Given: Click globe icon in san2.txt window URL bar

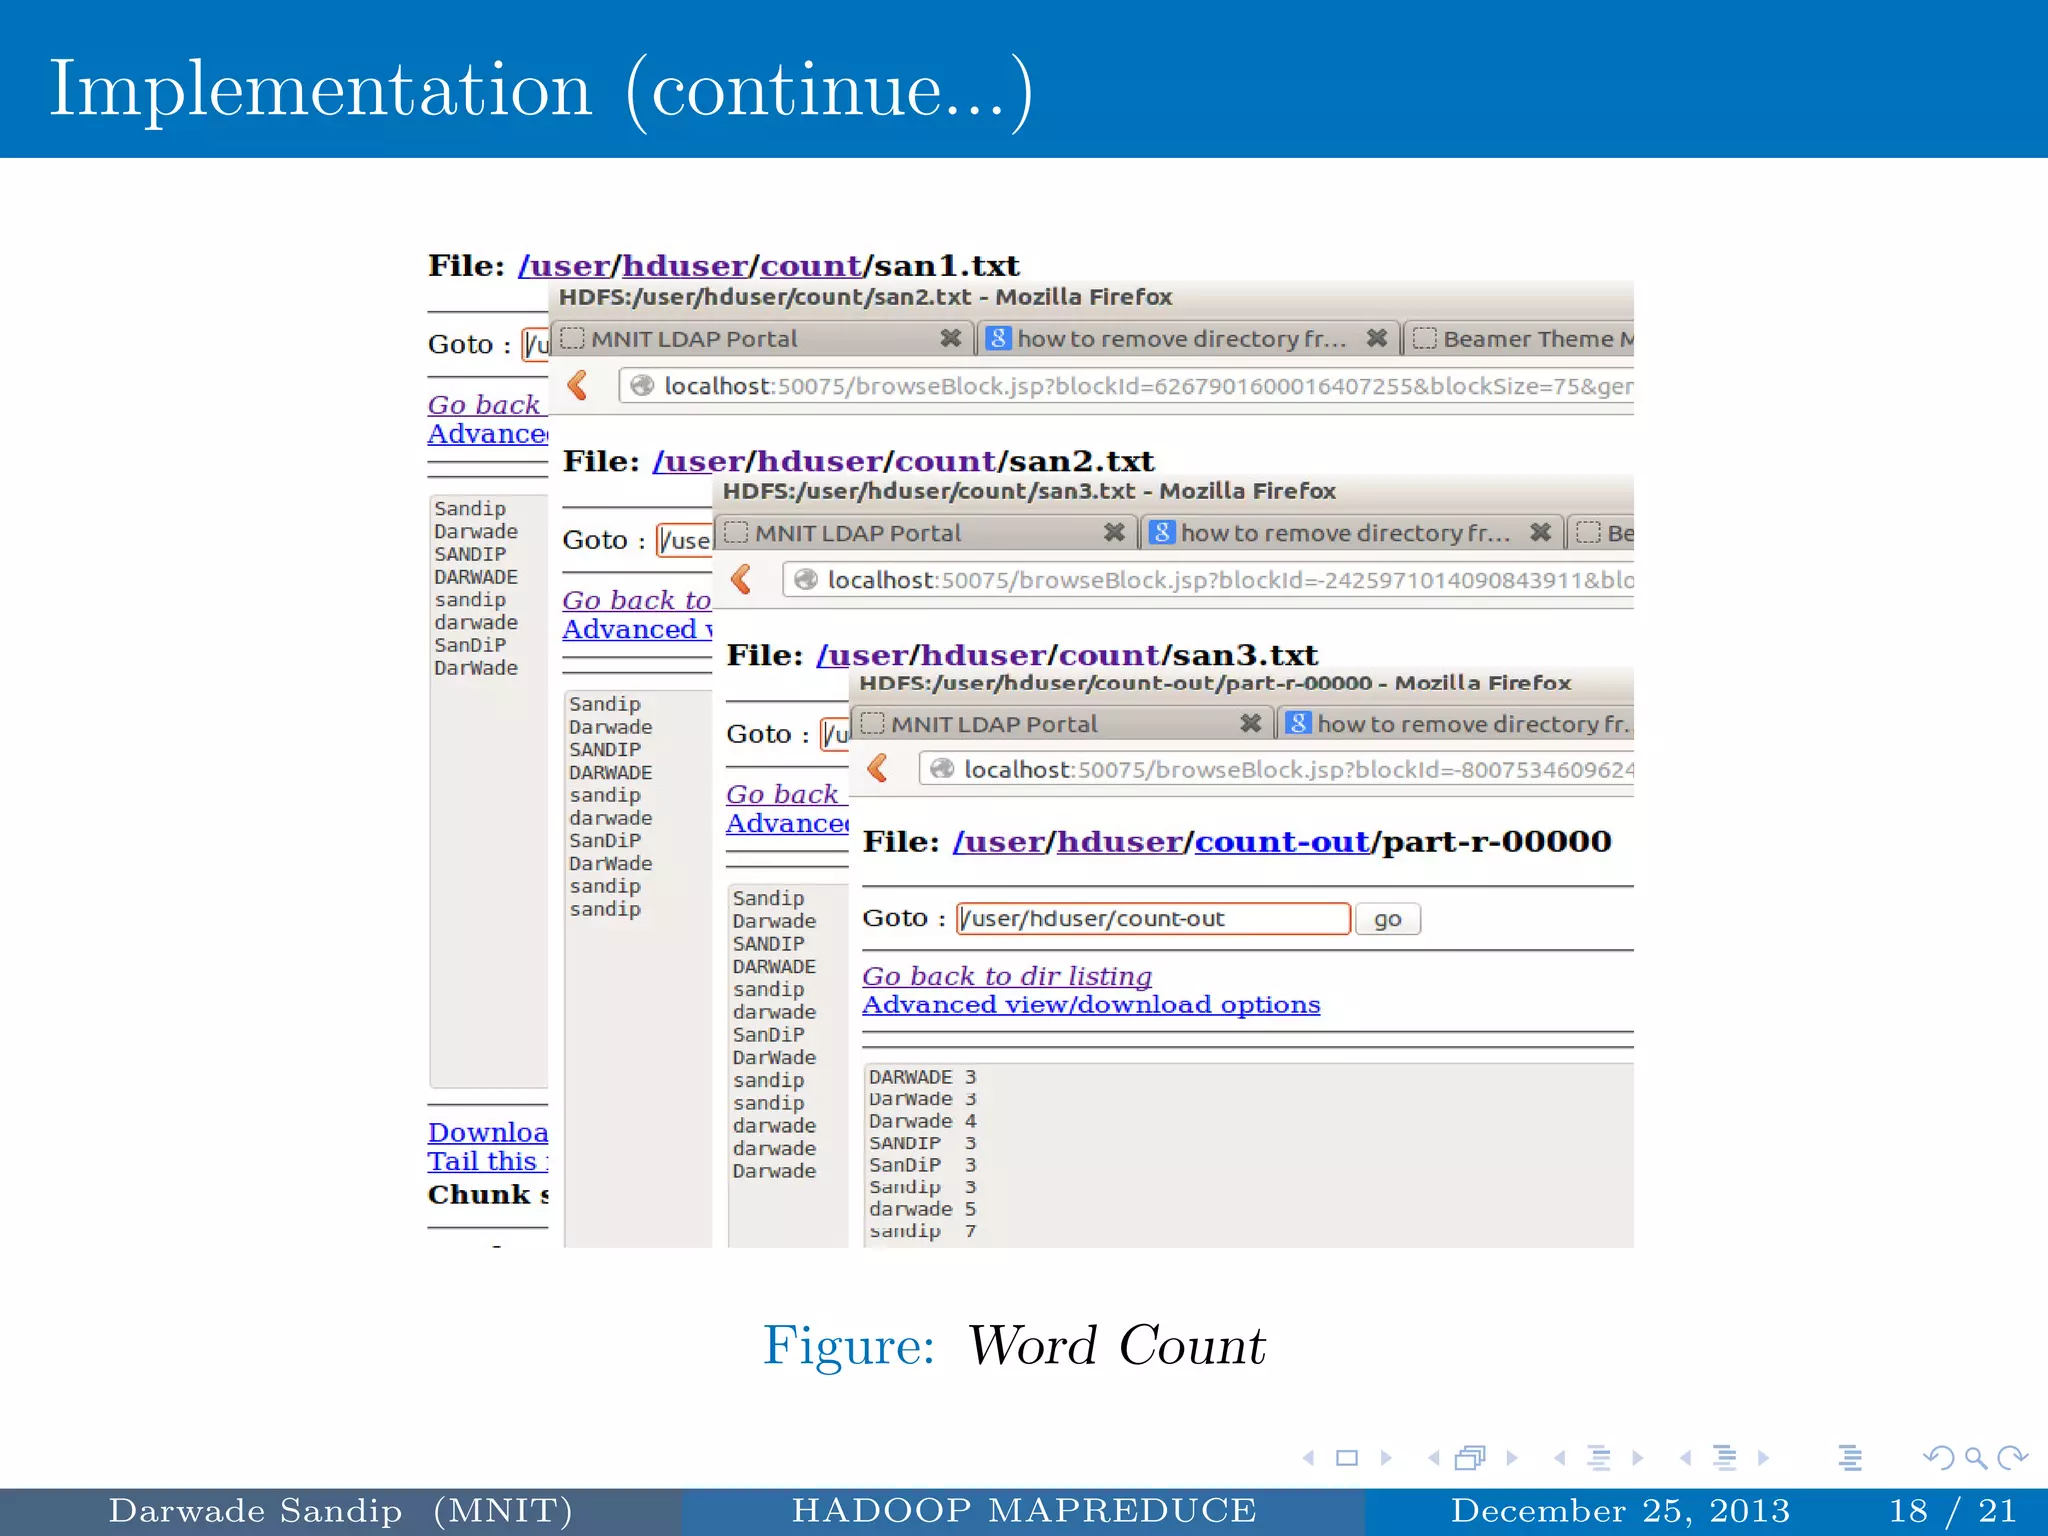Looking at the screenshot, I should click(642, 386).
